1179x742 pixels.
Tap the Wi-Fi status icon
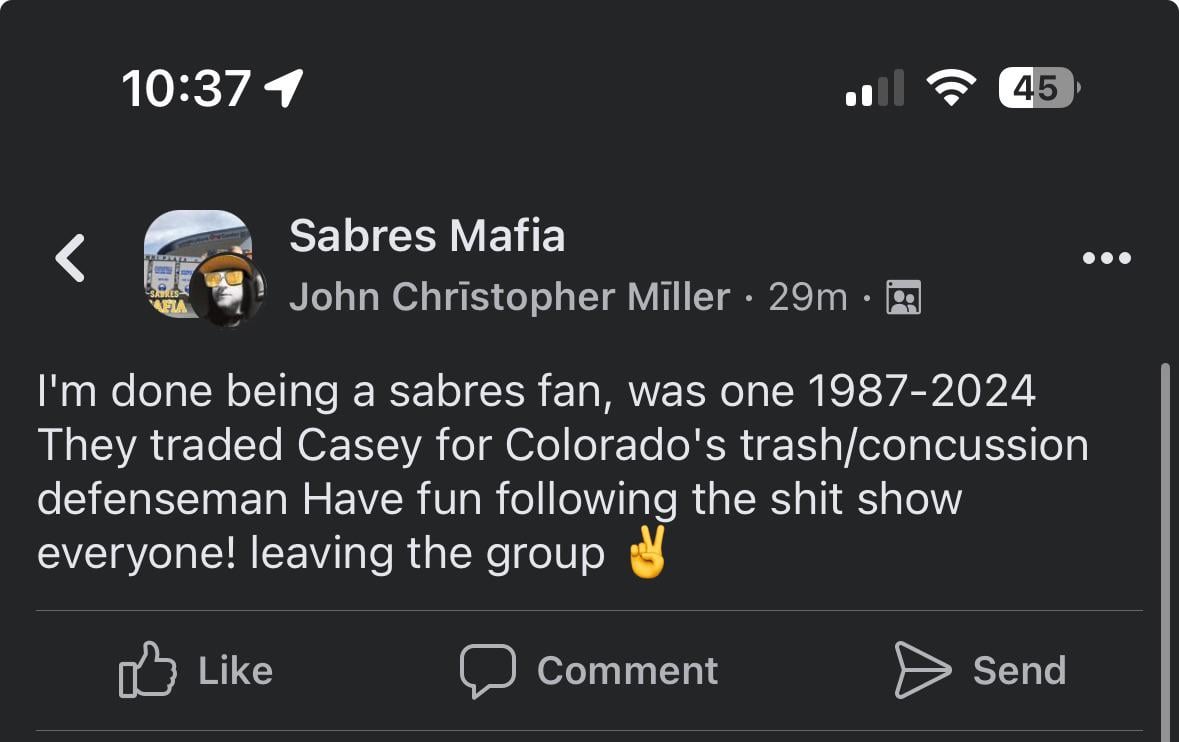point(951,89)
